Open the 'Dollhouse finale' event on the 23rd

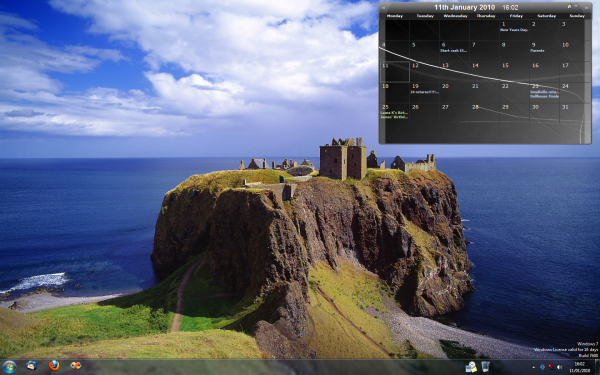544,96
